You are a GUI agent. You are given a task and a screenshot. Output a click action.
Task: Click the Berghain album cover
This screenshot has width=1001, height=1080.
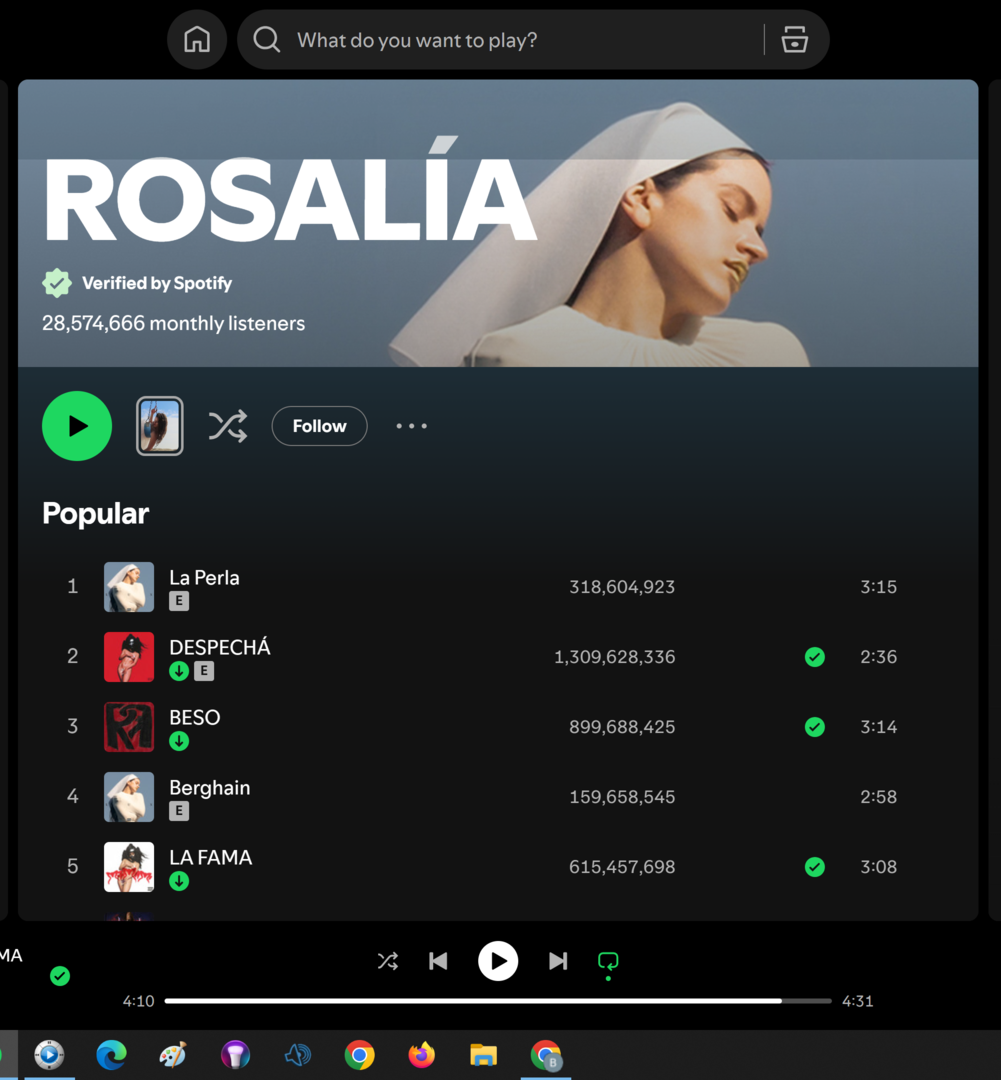tap(129, 797)
